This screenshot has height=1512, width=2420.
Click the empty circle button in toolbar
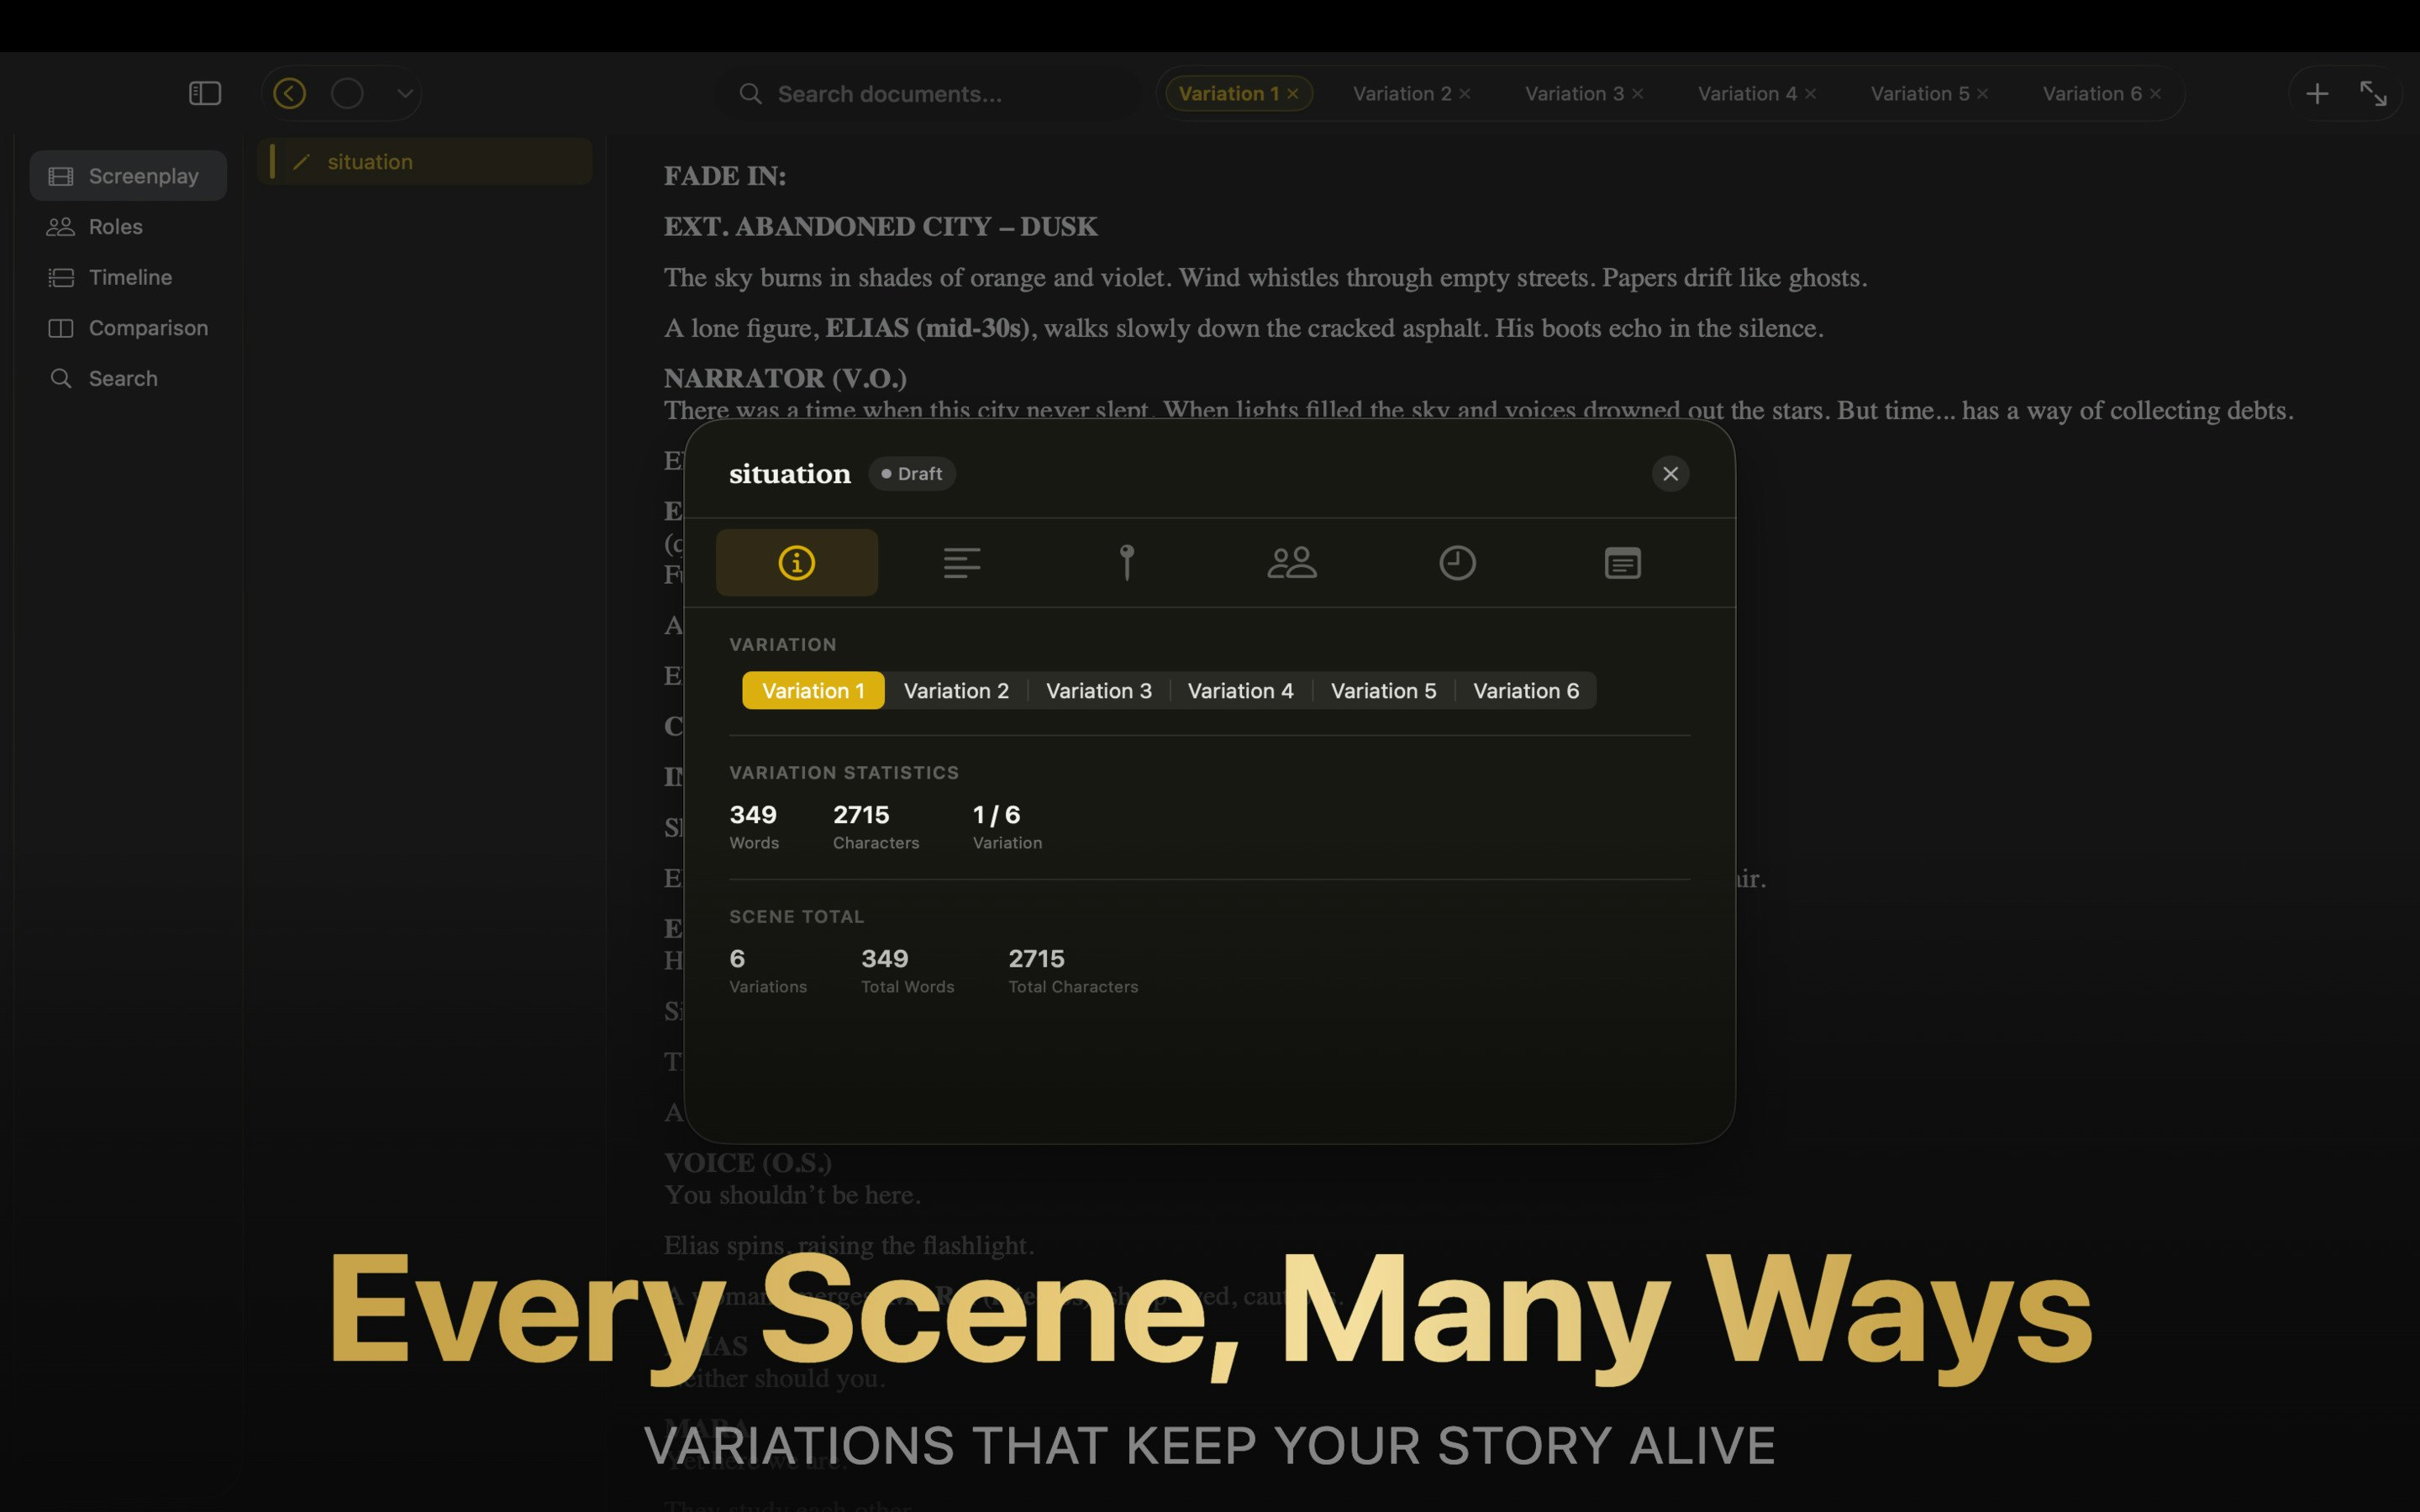(x=347, y=93)
